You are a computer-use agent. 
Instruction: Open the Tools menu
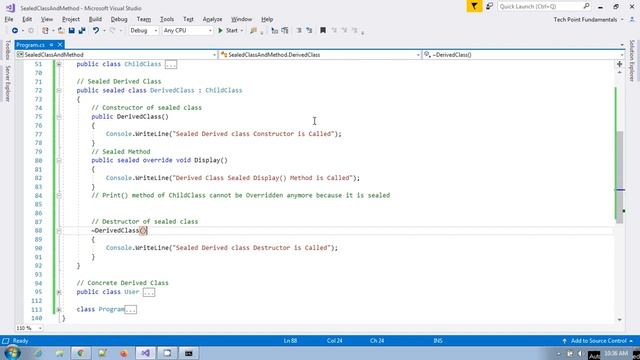(x=167, y=19)
